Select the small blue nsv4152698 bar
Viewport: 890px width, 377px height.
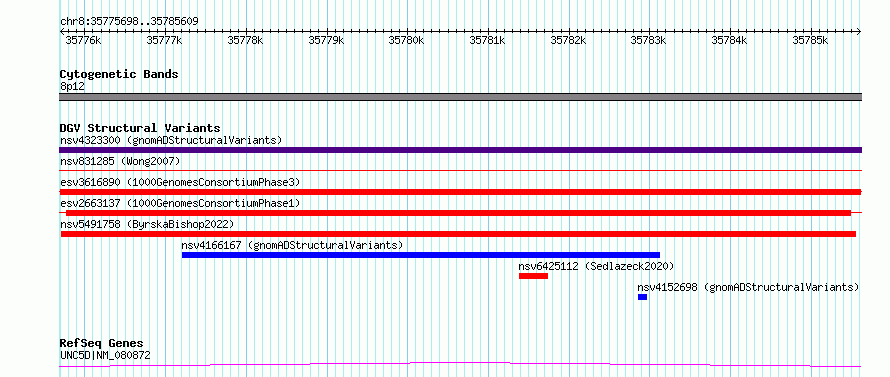(x=643, y=297)
